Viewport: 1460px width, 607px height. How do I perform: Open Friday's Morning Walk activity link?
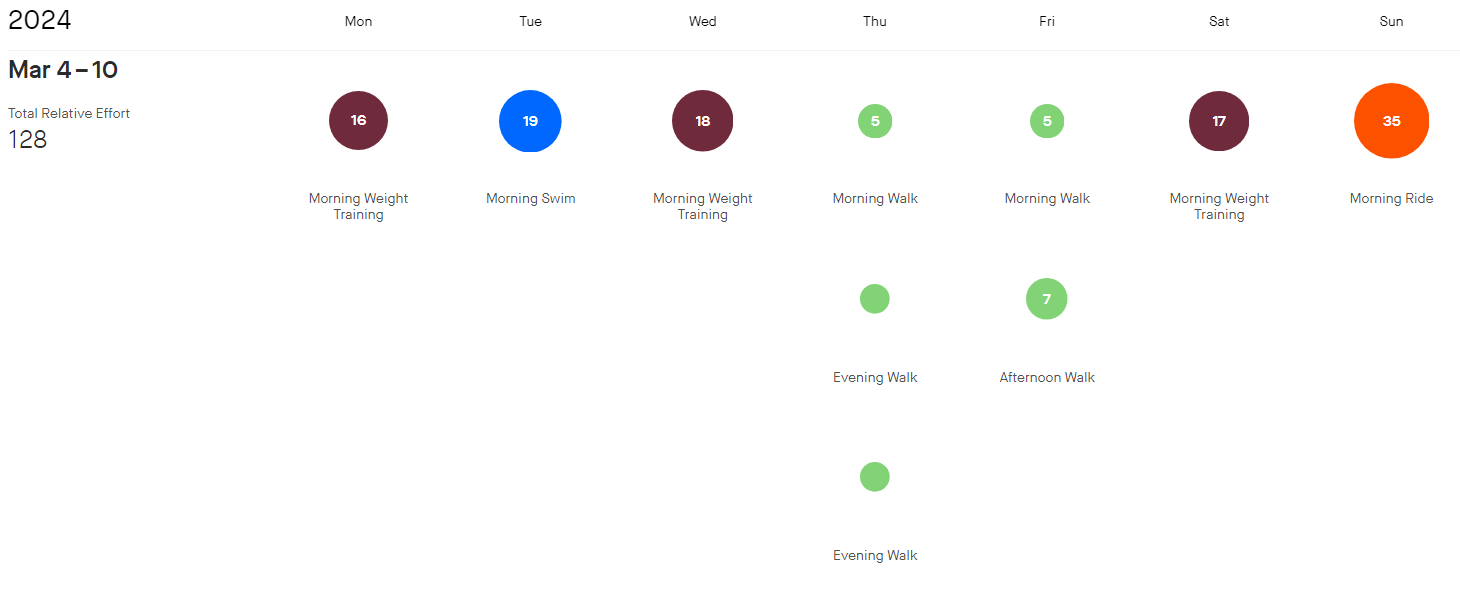[1047, 198]
